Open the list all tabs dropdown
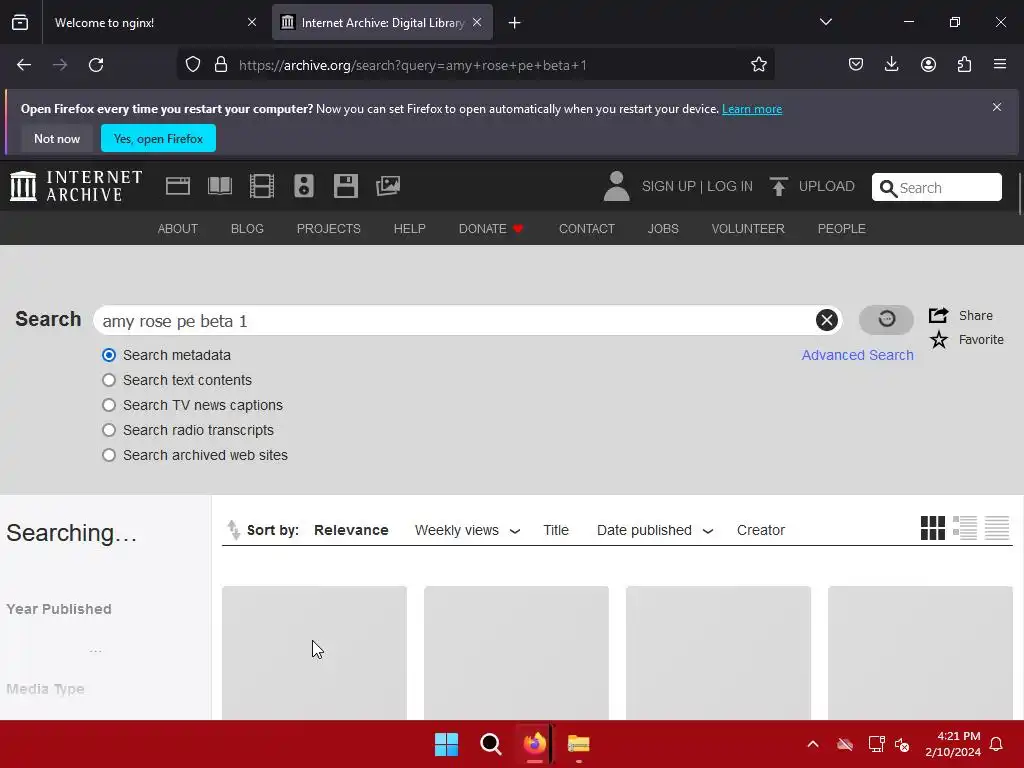Screen dimensions: 1024x768 click(825, 22)
